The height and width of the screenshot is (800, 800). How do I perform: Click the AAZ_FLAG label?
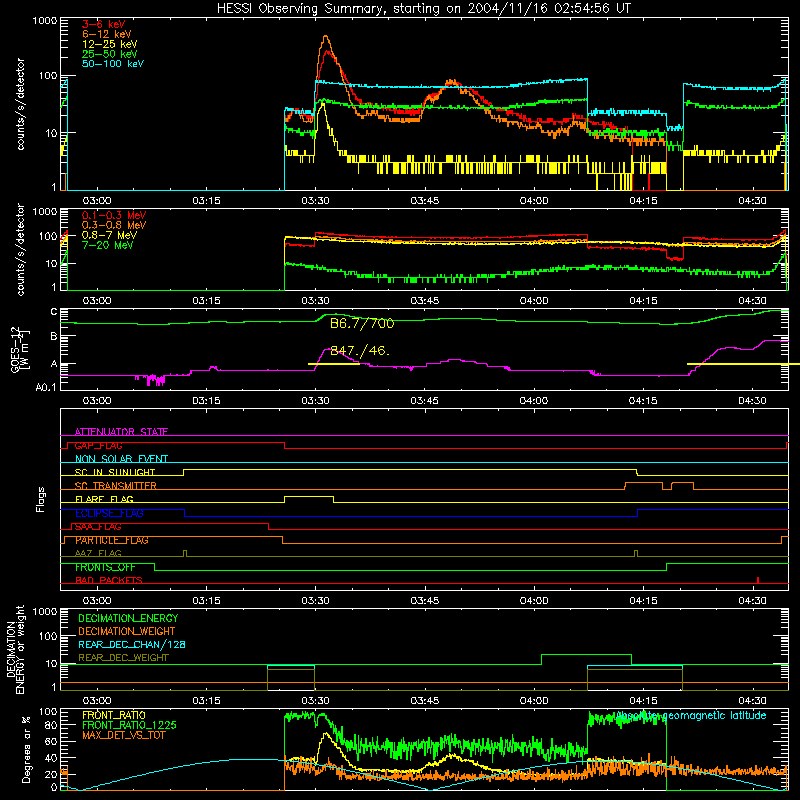(x=98, y=553)
